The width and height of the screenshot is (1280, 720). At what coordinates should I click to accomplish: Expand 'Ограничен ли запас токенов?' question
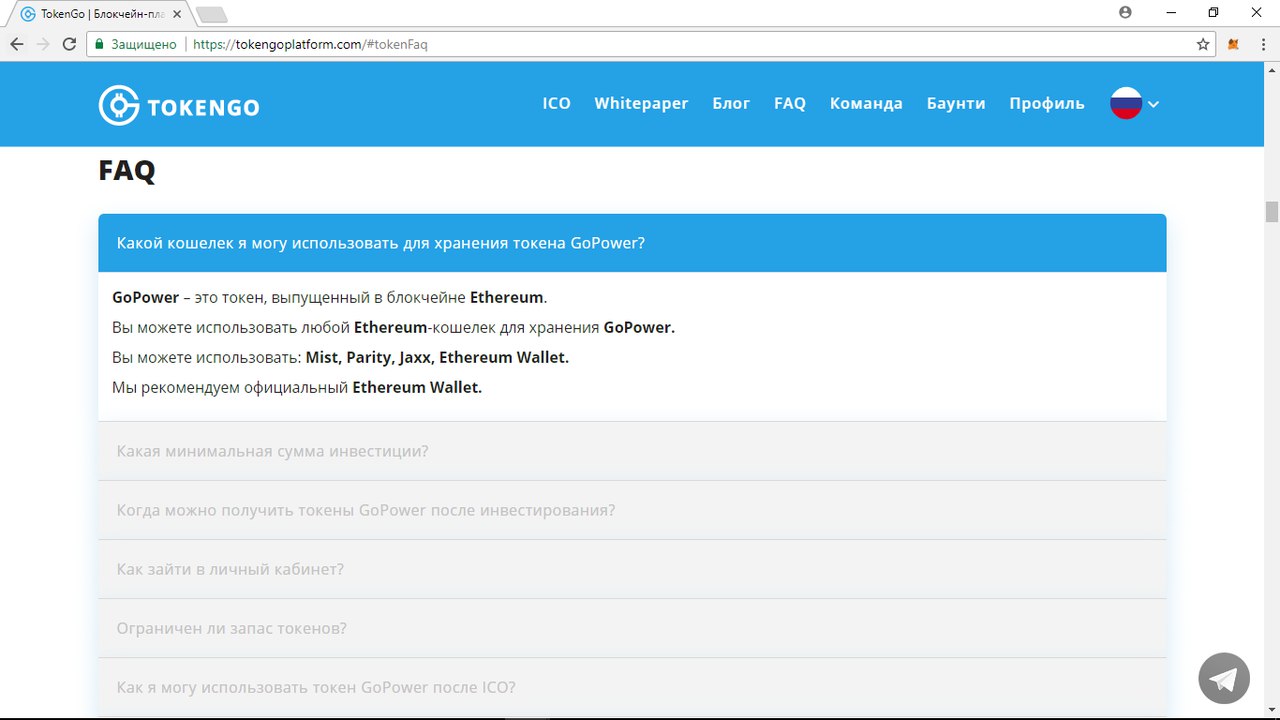[x=632, y=628]
